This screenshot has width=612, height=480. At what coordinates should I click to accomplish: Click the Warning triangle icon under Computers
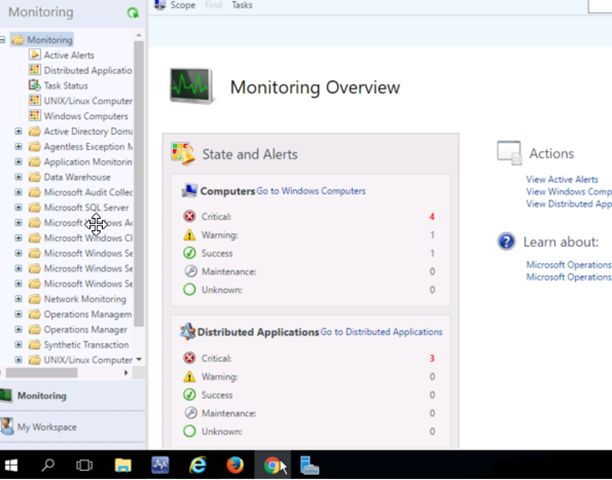pos(189,235)
